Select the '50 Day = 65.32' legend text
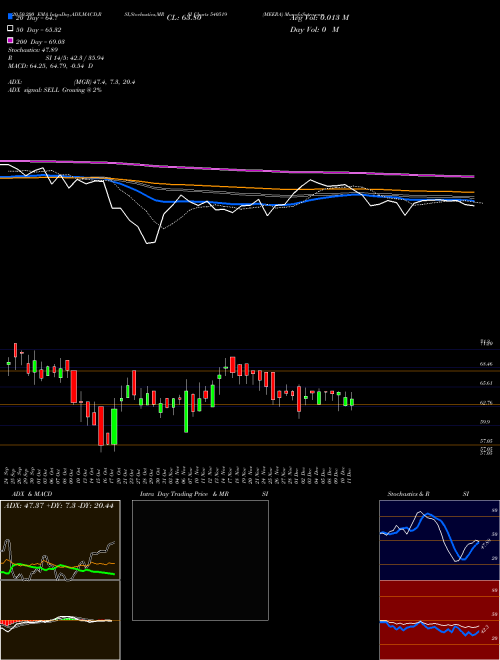The height and width of the screenshot is (660, 500). click(39, 29)
